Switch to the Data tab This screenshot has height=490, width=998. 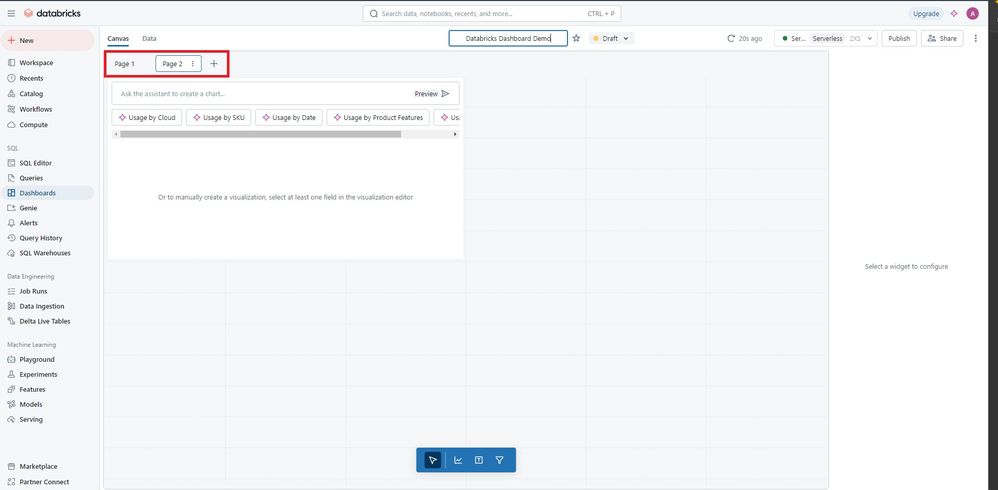(x=149, y=38)
